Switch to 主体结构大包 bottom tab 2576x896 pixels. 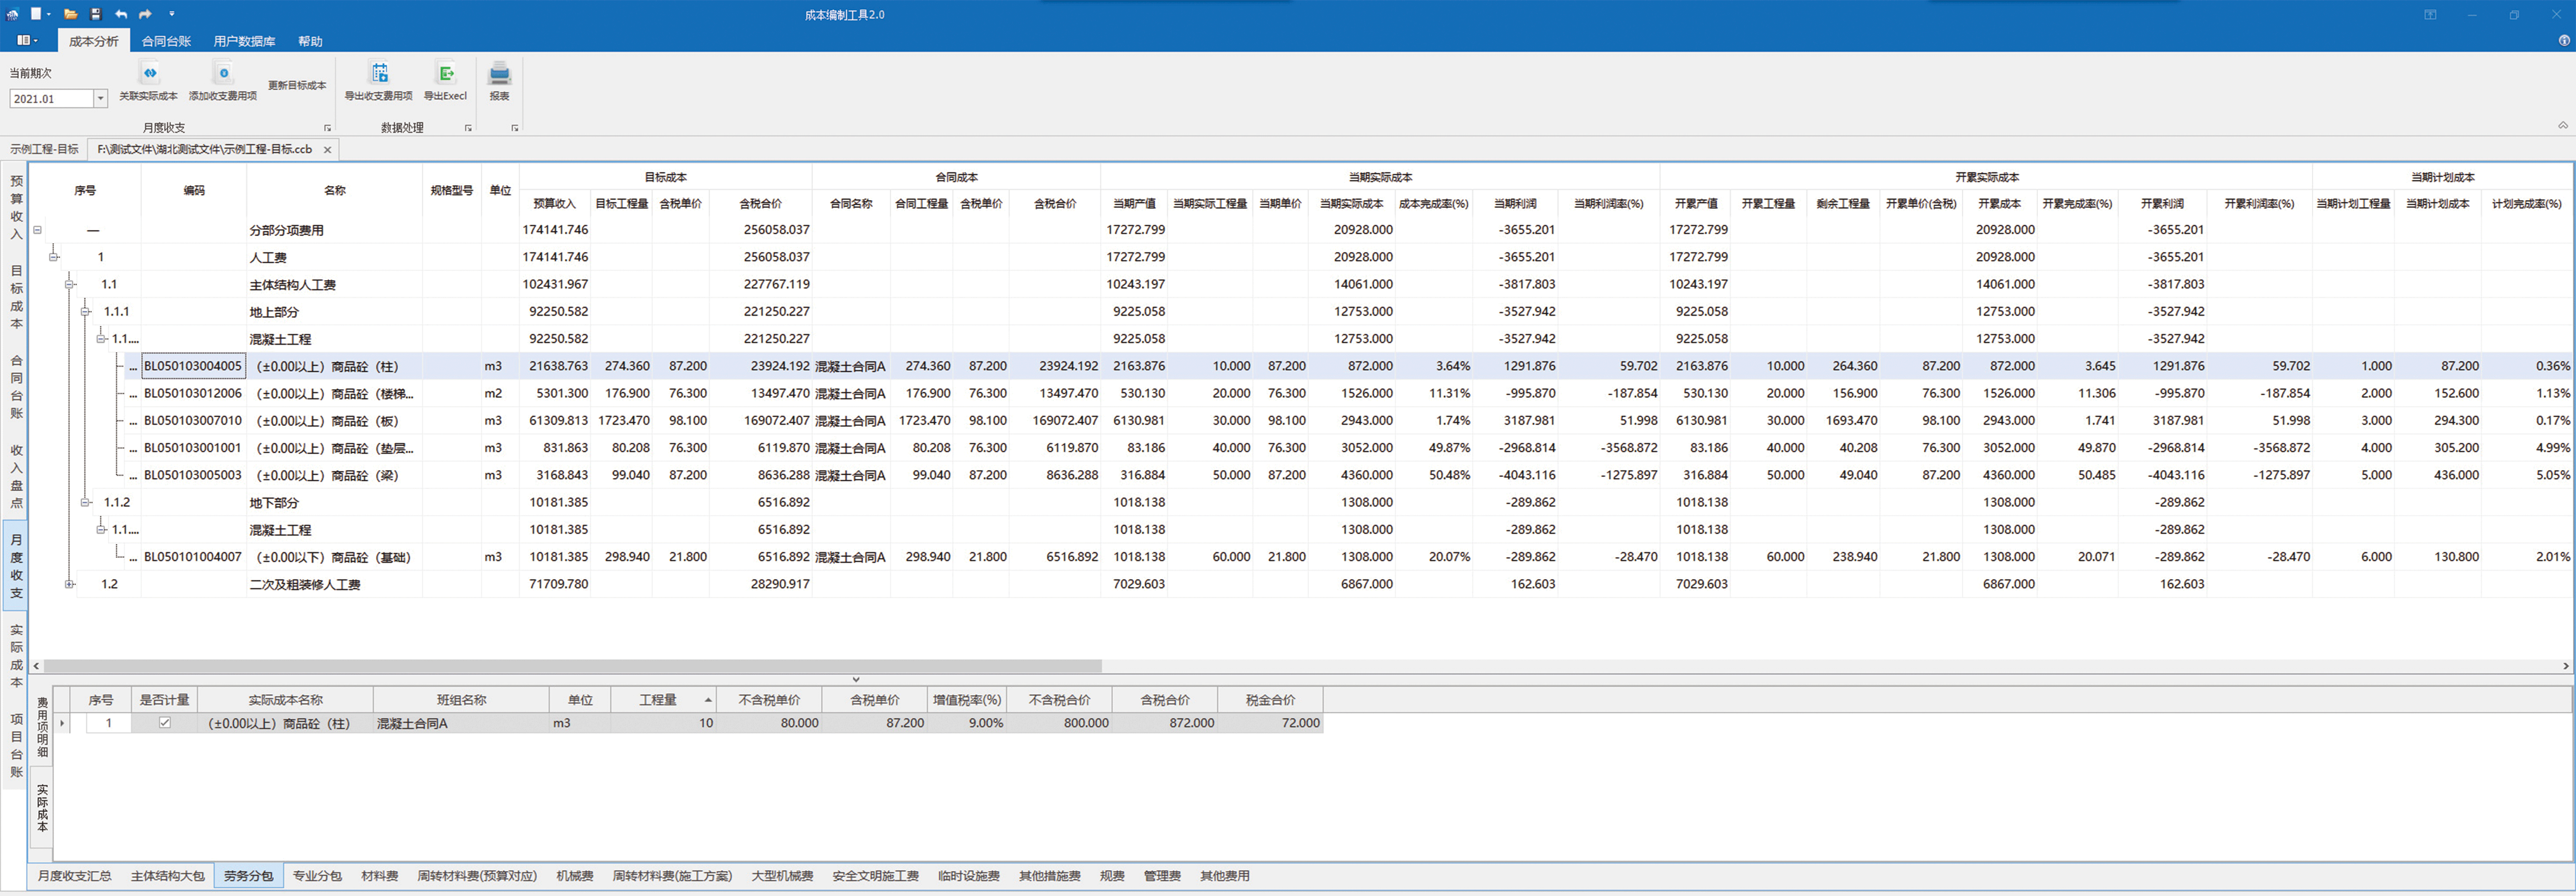coord(167,876)
